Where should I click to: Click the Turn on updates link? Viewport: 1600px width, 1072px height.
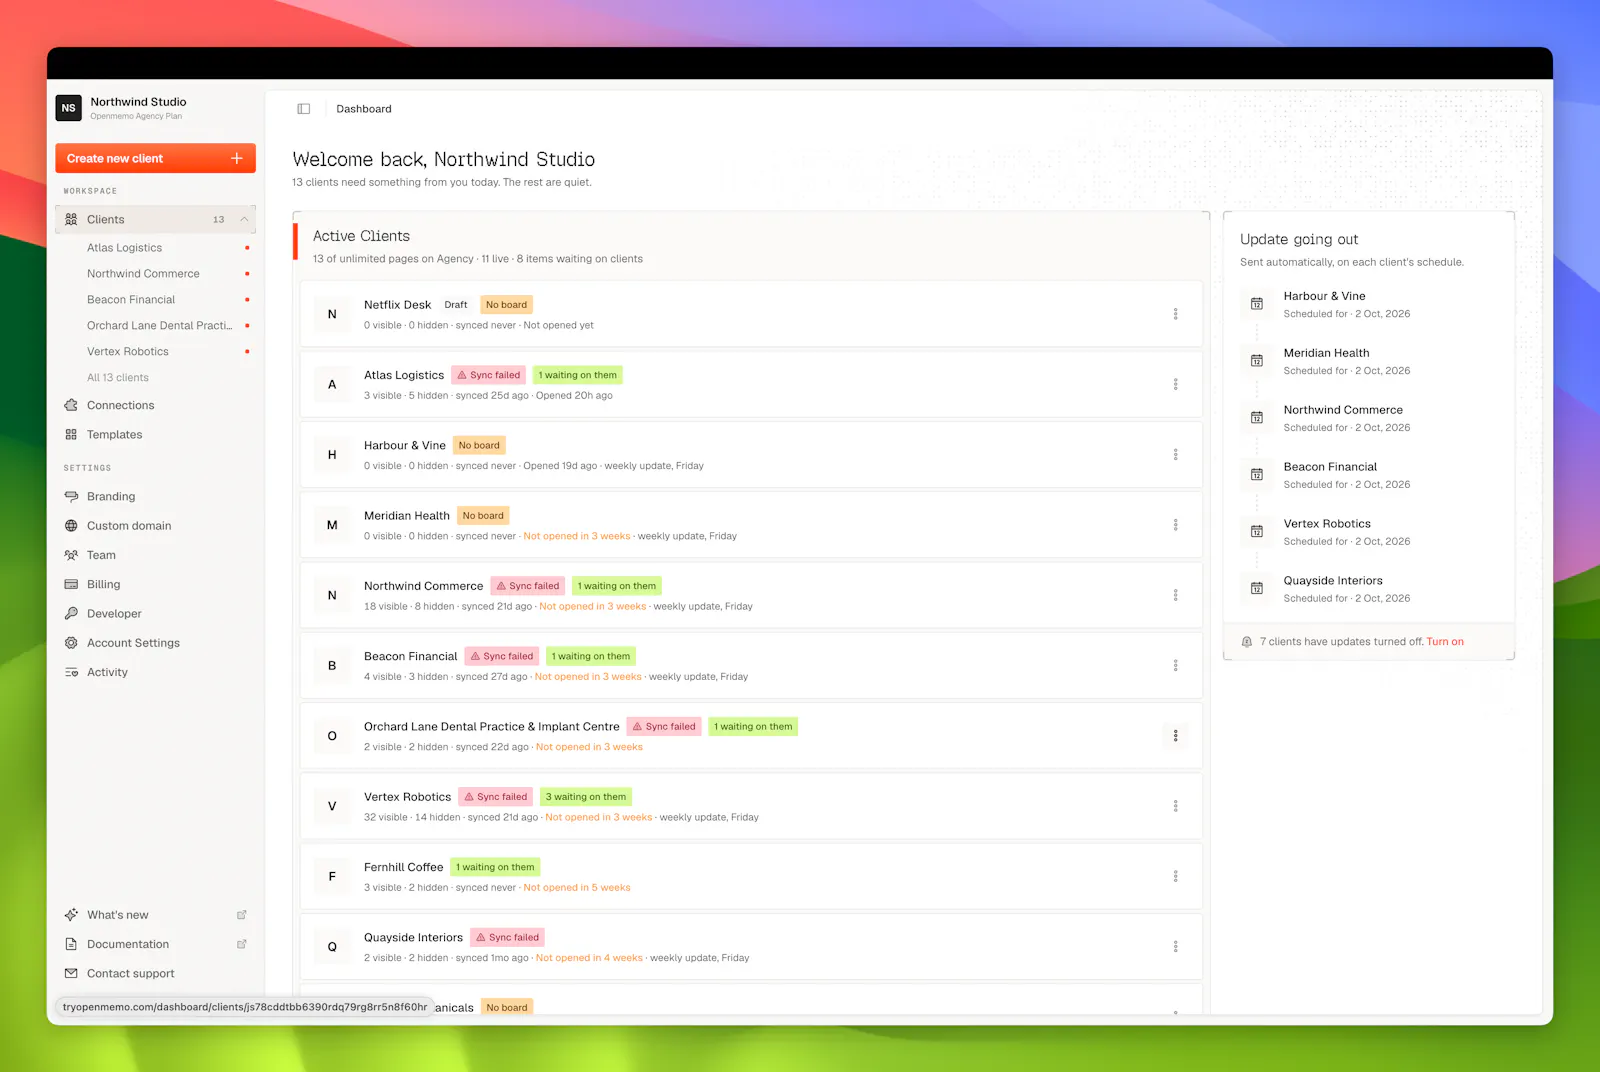(x=1445, y=642)
